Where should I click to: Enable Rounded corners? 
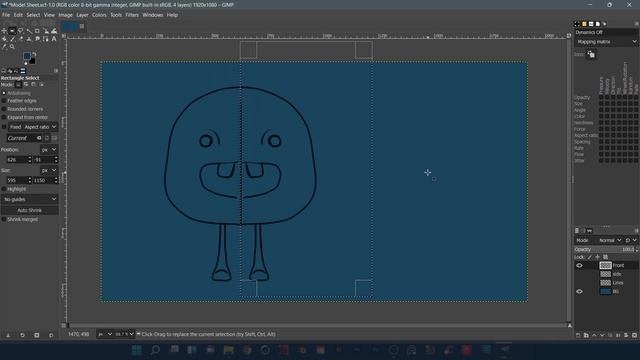tap(4, 109)
